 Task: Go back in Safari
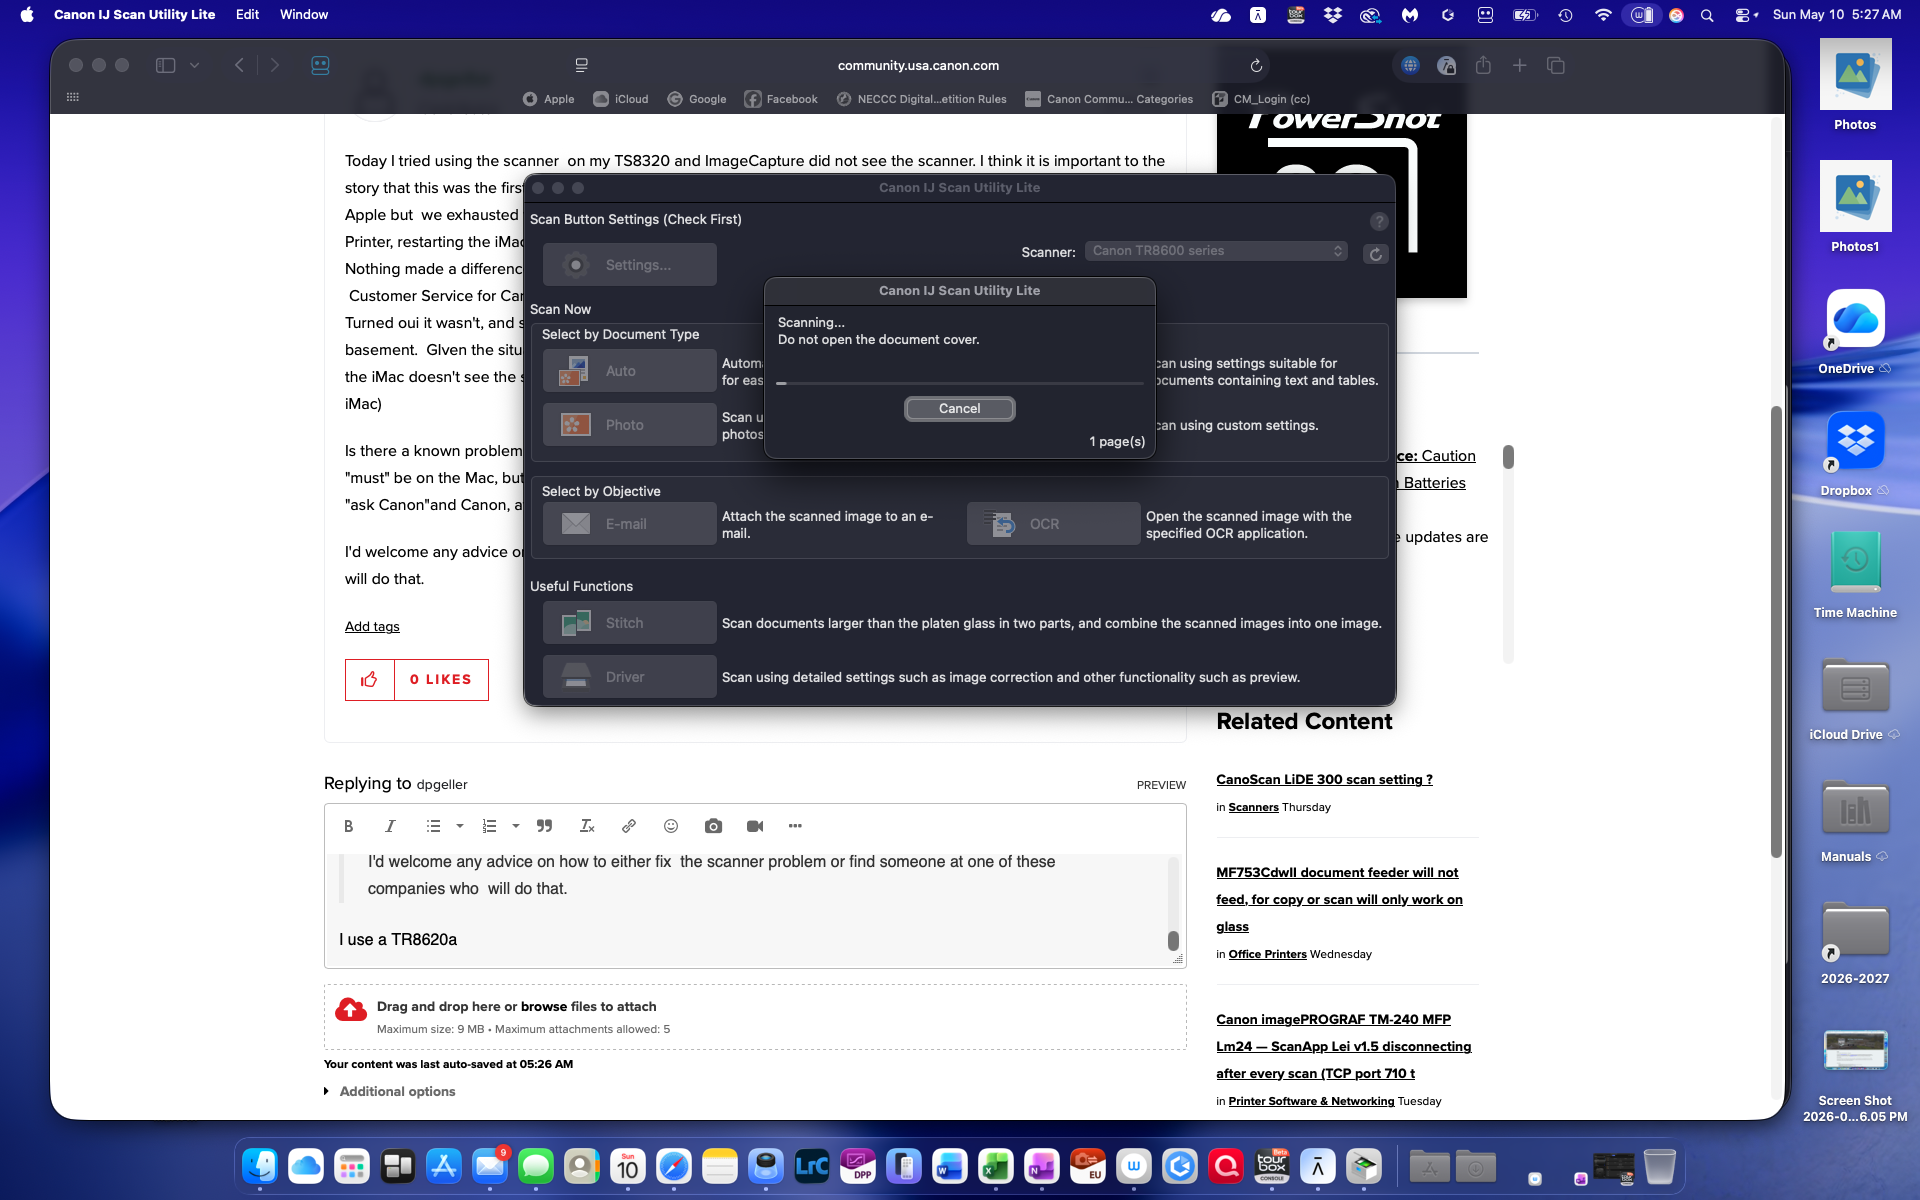[x=239, y=65]
